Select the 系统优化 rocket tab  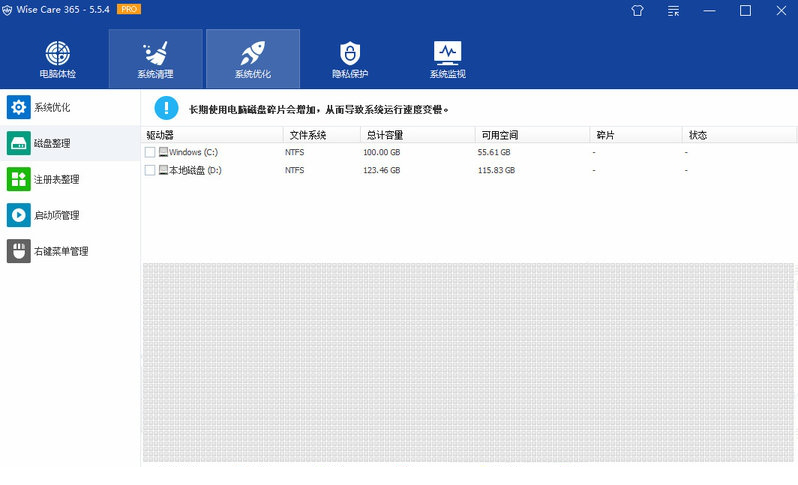coord(253,59)
